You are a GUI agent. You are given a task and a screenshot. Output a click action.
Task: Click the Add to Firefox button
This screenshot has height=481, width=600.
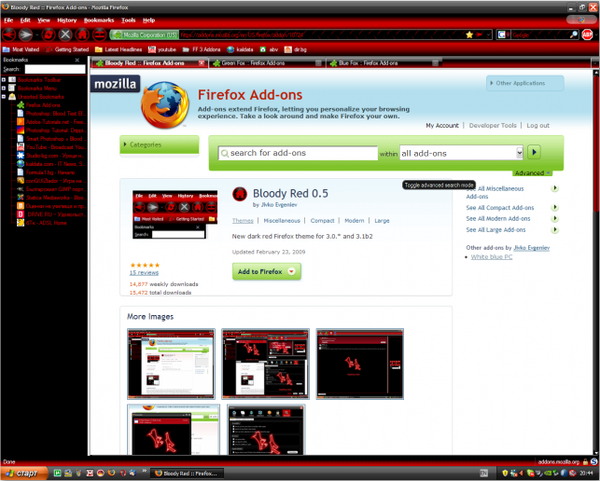266,272
